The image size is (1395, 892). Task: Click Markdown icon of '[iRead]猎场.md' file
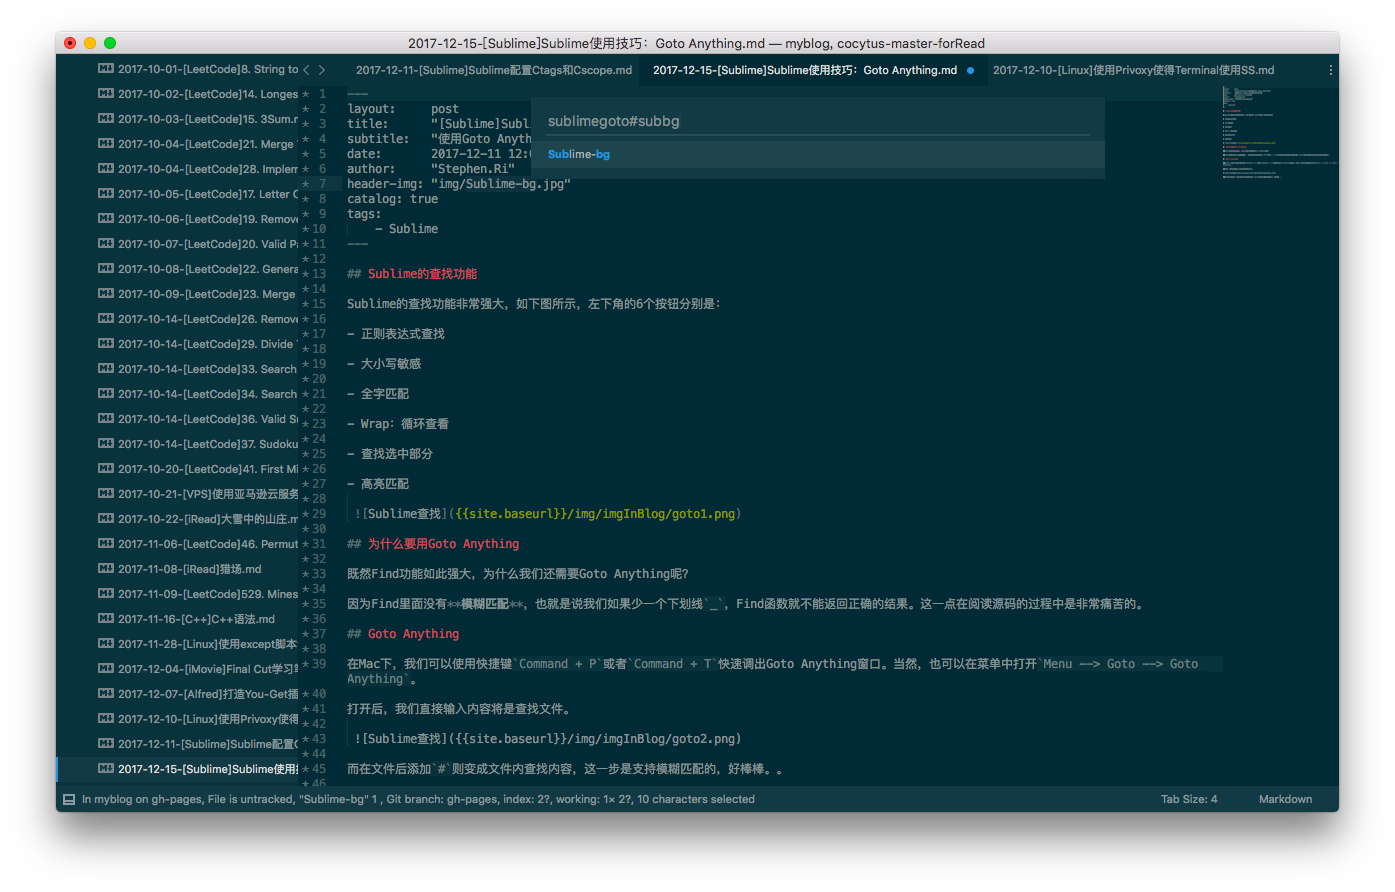click(x=105, y=569)
